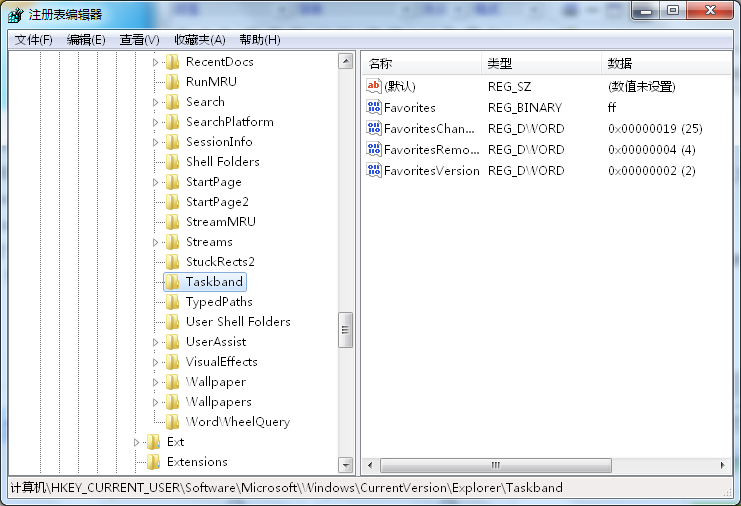
Task: Maximize the Registry Editor window
Action: coord(673,10)
